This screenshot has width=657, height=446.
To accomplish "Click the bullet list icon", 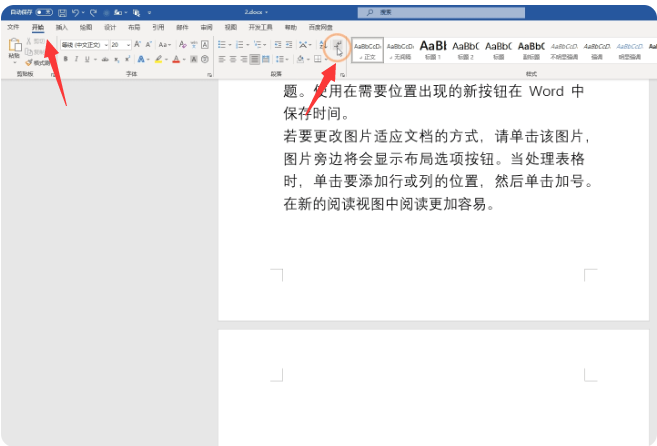I will point(223,45).
